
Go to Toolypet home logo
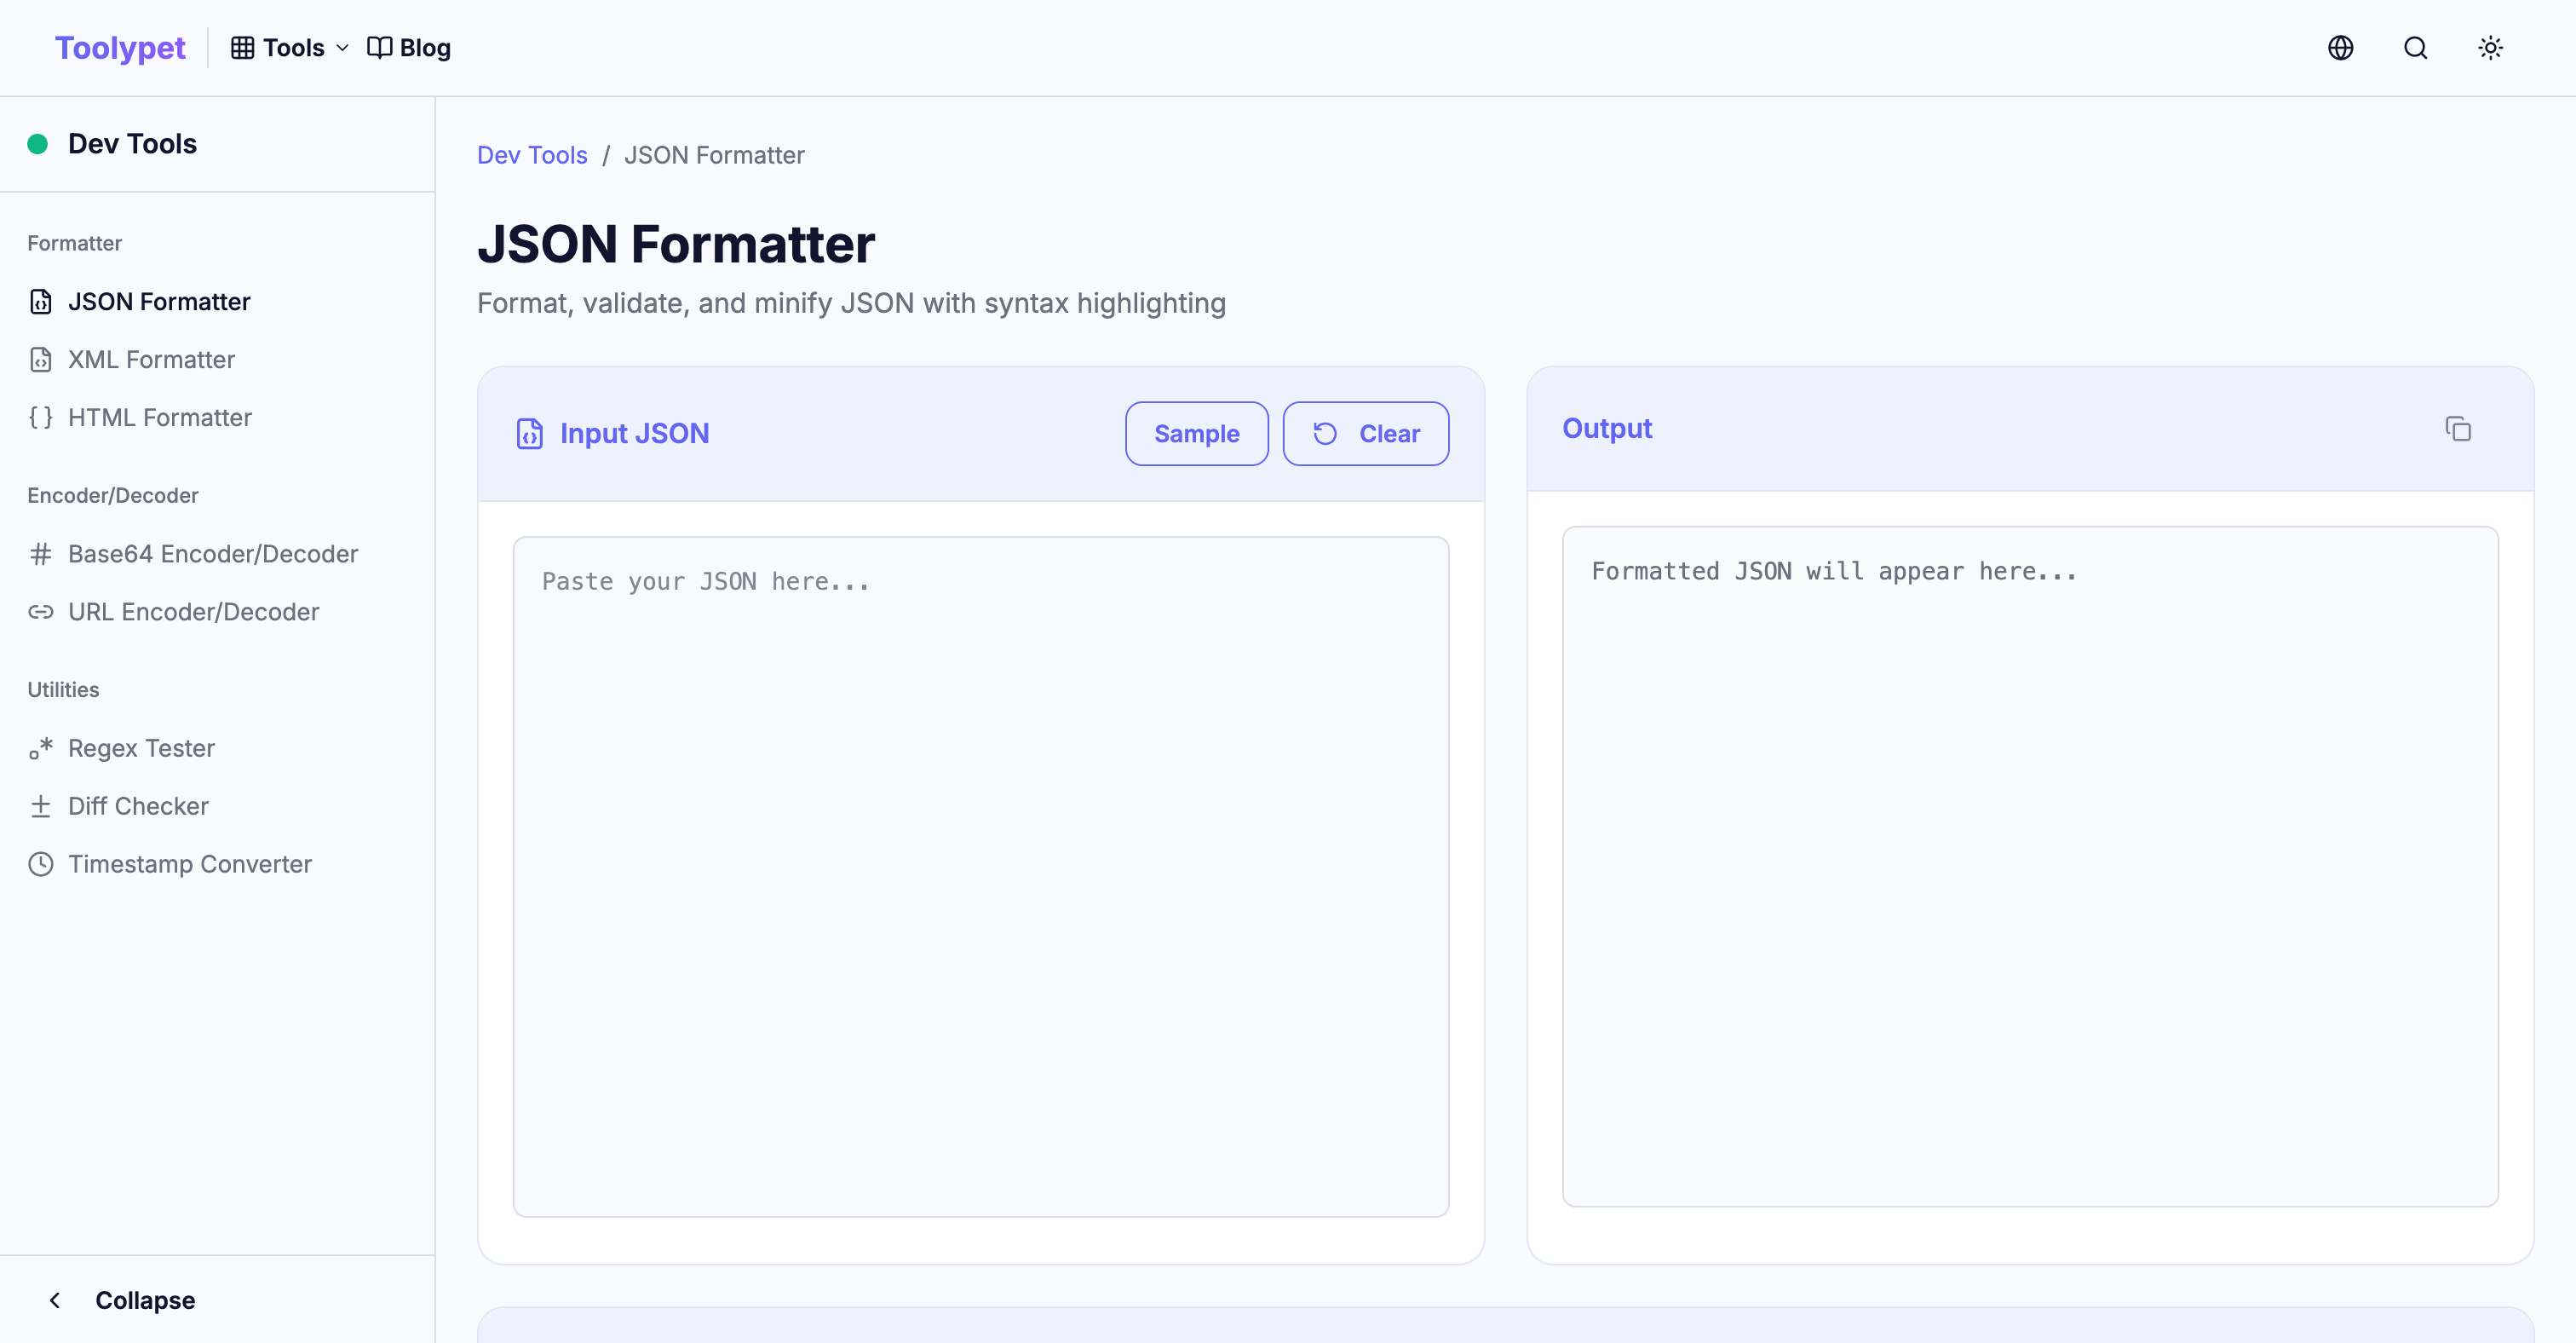[x=120, y=48]
